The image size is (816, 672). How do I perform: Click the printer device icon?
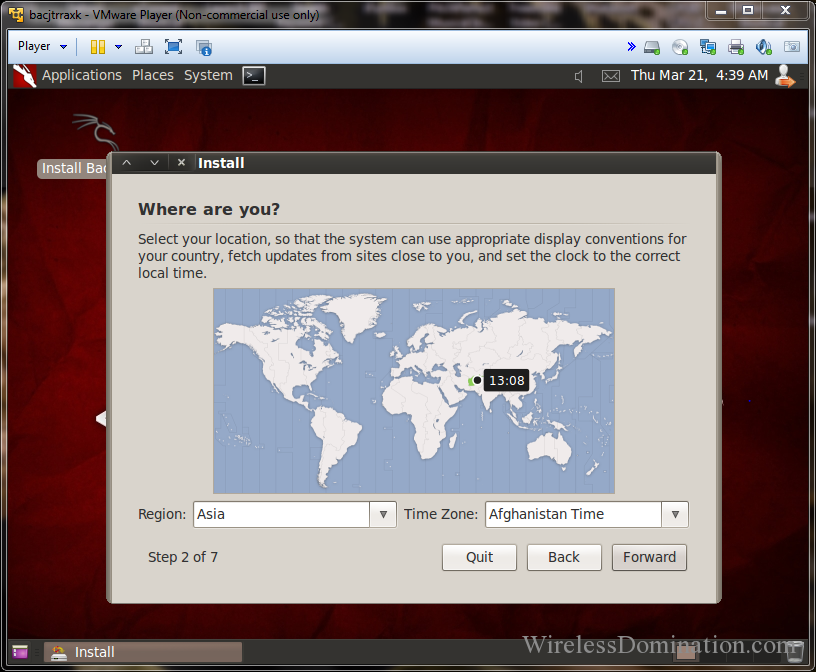(x=736, y=47)
